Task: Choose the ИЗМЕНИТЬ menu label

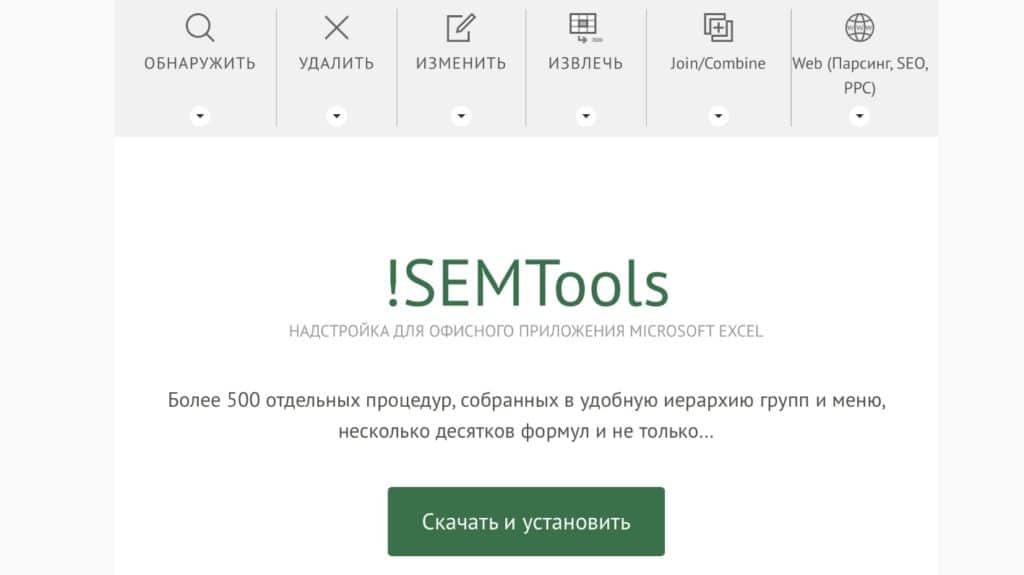Action: tap(461, 63)
